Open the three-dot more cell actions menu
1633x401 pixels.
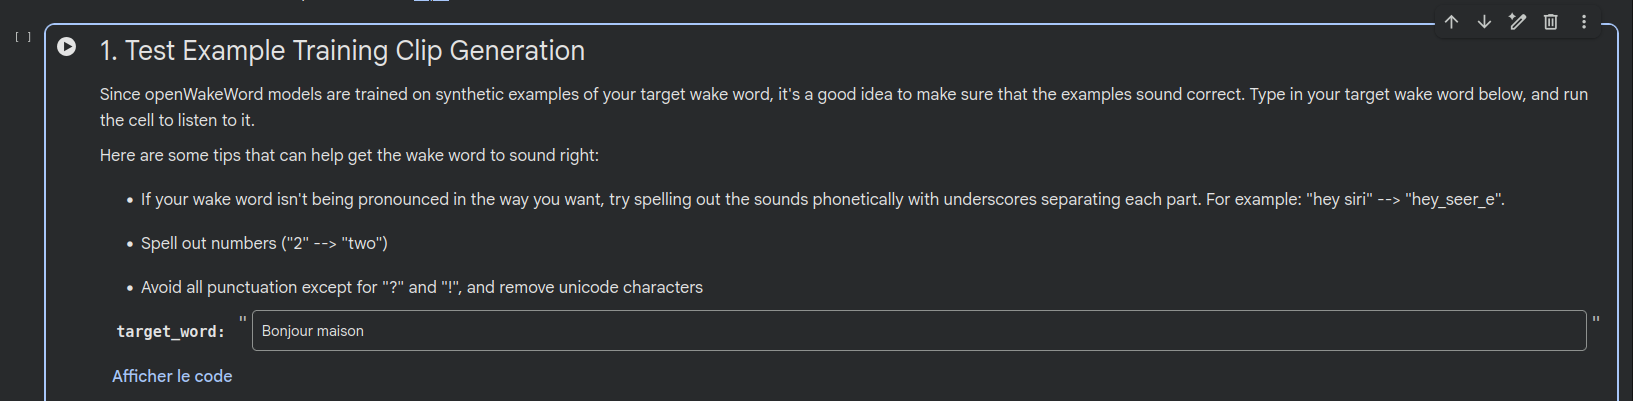pyautogui.click(x=1583, y=22)
